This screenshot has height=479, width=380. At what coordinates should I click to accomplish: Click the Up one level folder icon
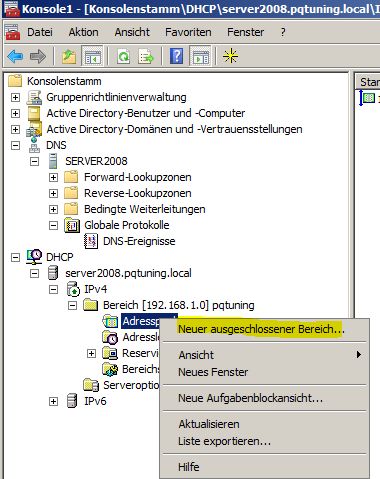coord(69,56)
